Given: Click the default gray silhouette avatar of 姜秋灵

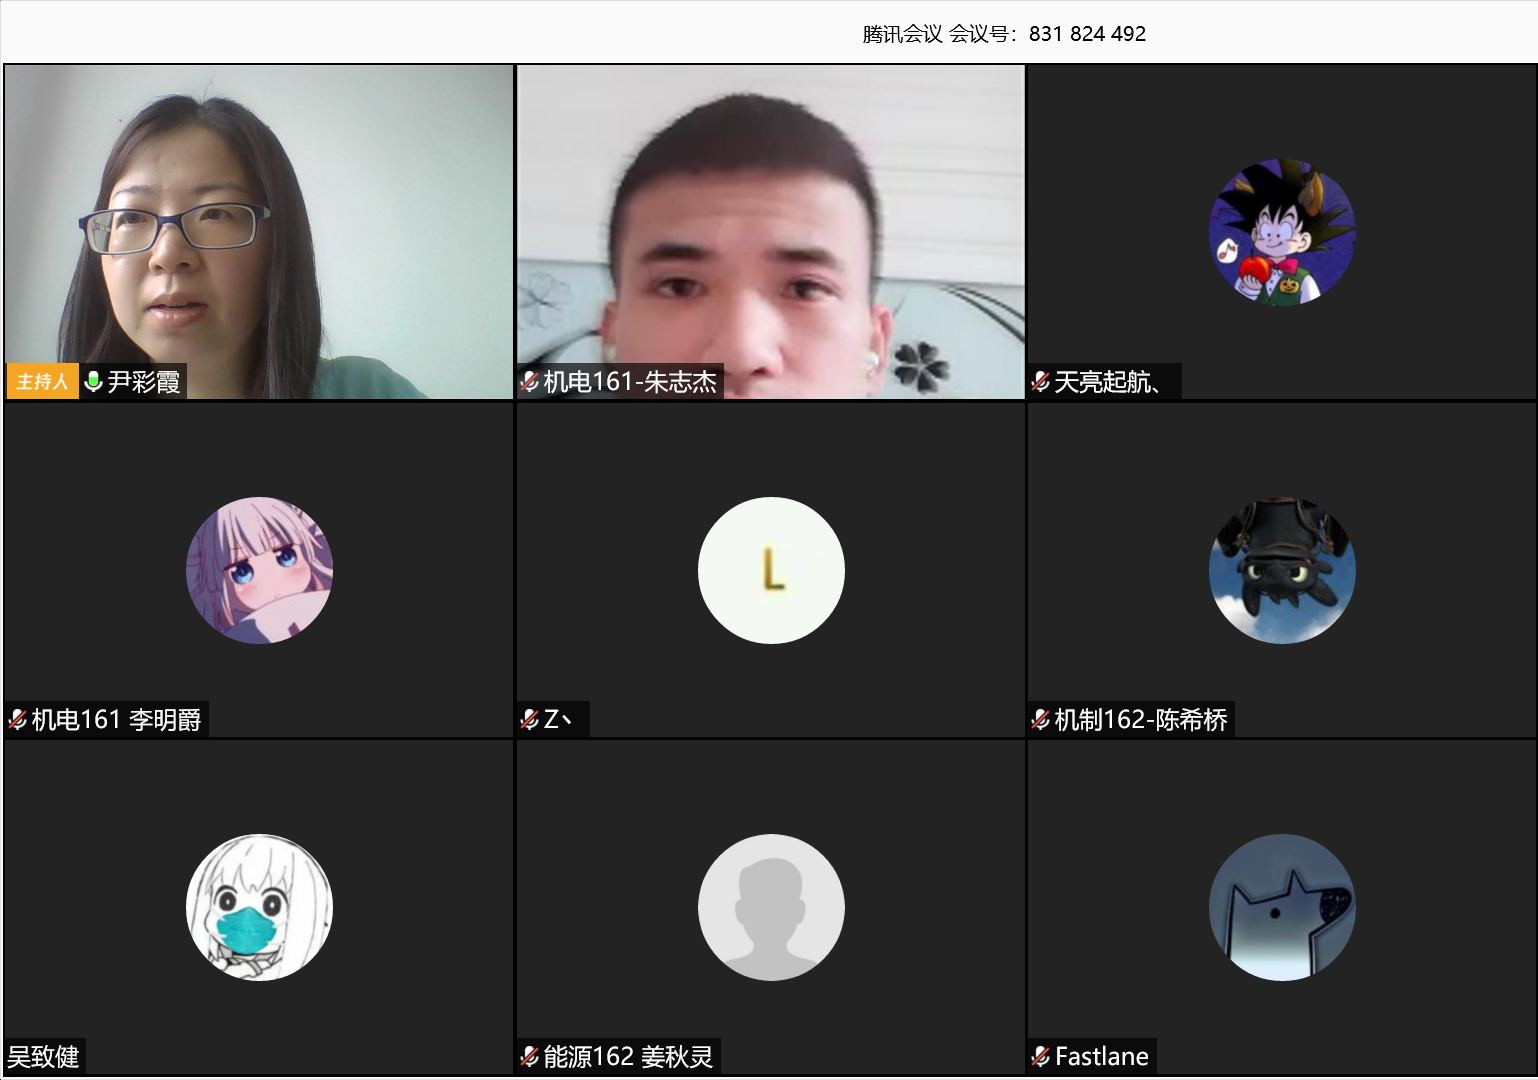Looking at the screenshot, I should point(771,907).
